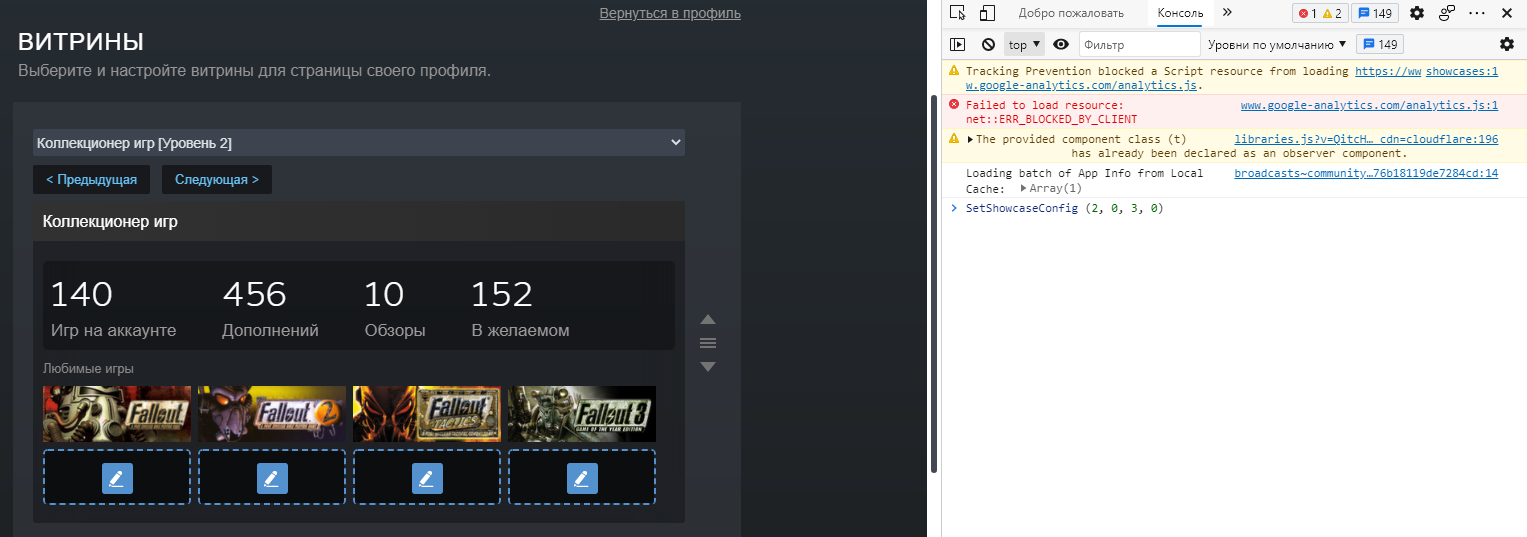The height and width of the screenshot is (537, 1527).
Task: Click the SetShowcaseConfig console input line
Action: (x=1065, y=208)
